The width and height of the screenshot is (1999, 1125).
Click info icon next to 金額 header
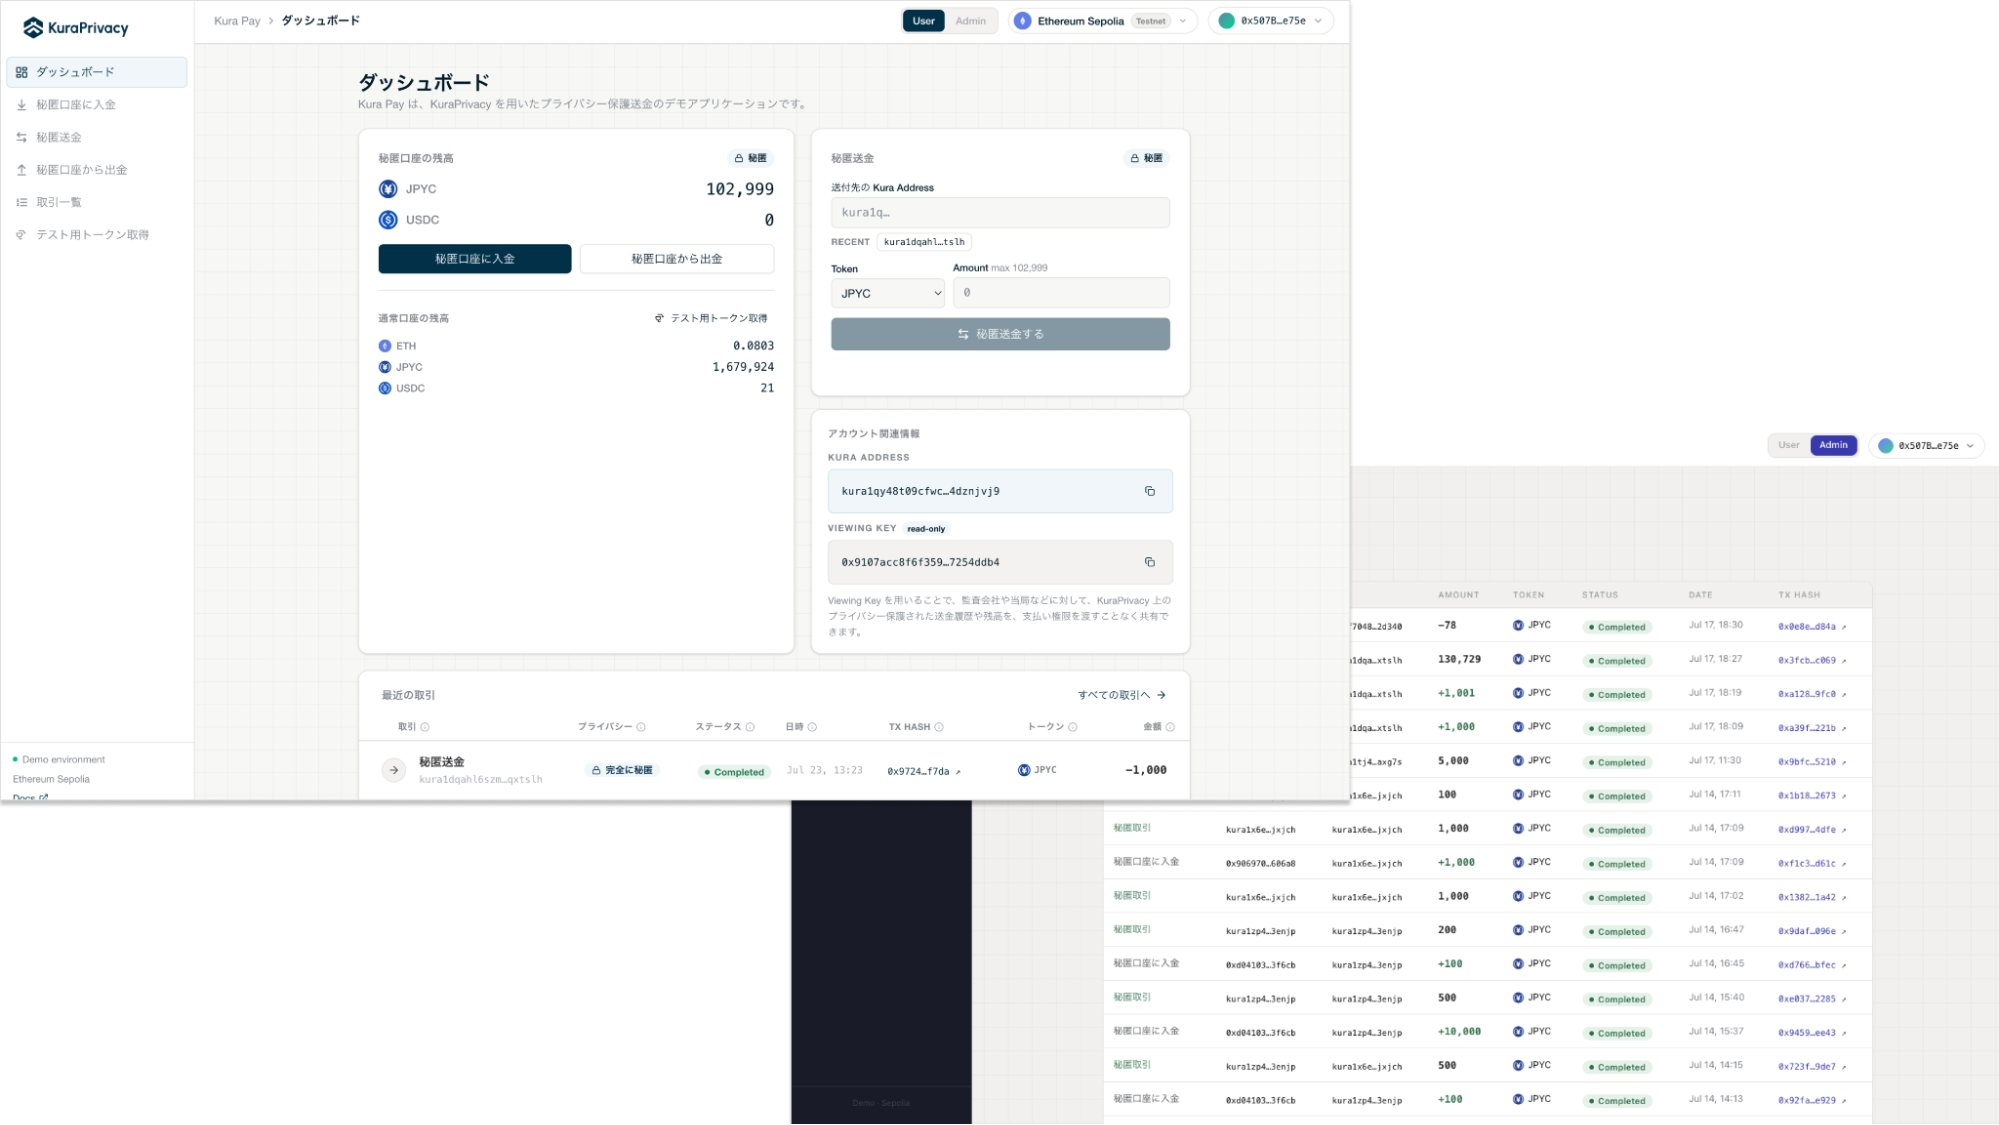[x=1170, y=727]
